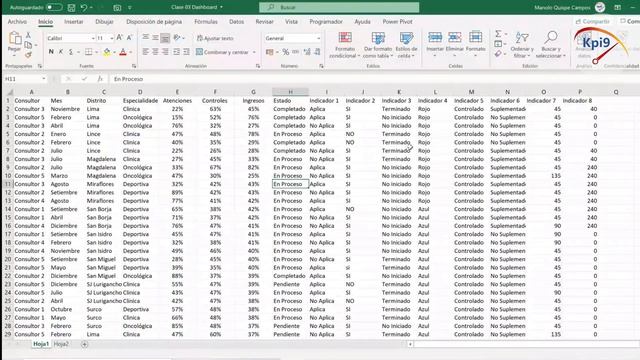Viewport: 640px width, 360px height.
Task: Click the Increase indent icon
Action: click(x=187, y=52)
